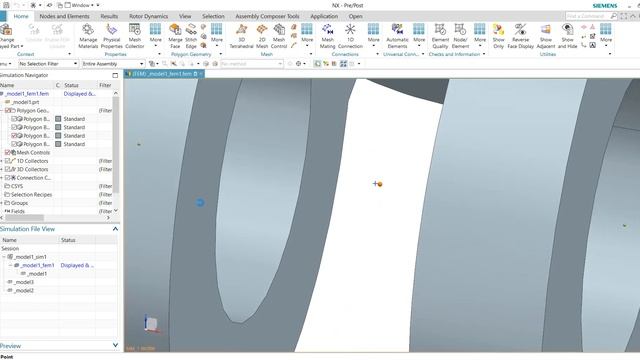Toggle 1D Collectors checkbox
The height and width of the screenshot is (360, 640).
pyautogui.click(x=8, y=161)
